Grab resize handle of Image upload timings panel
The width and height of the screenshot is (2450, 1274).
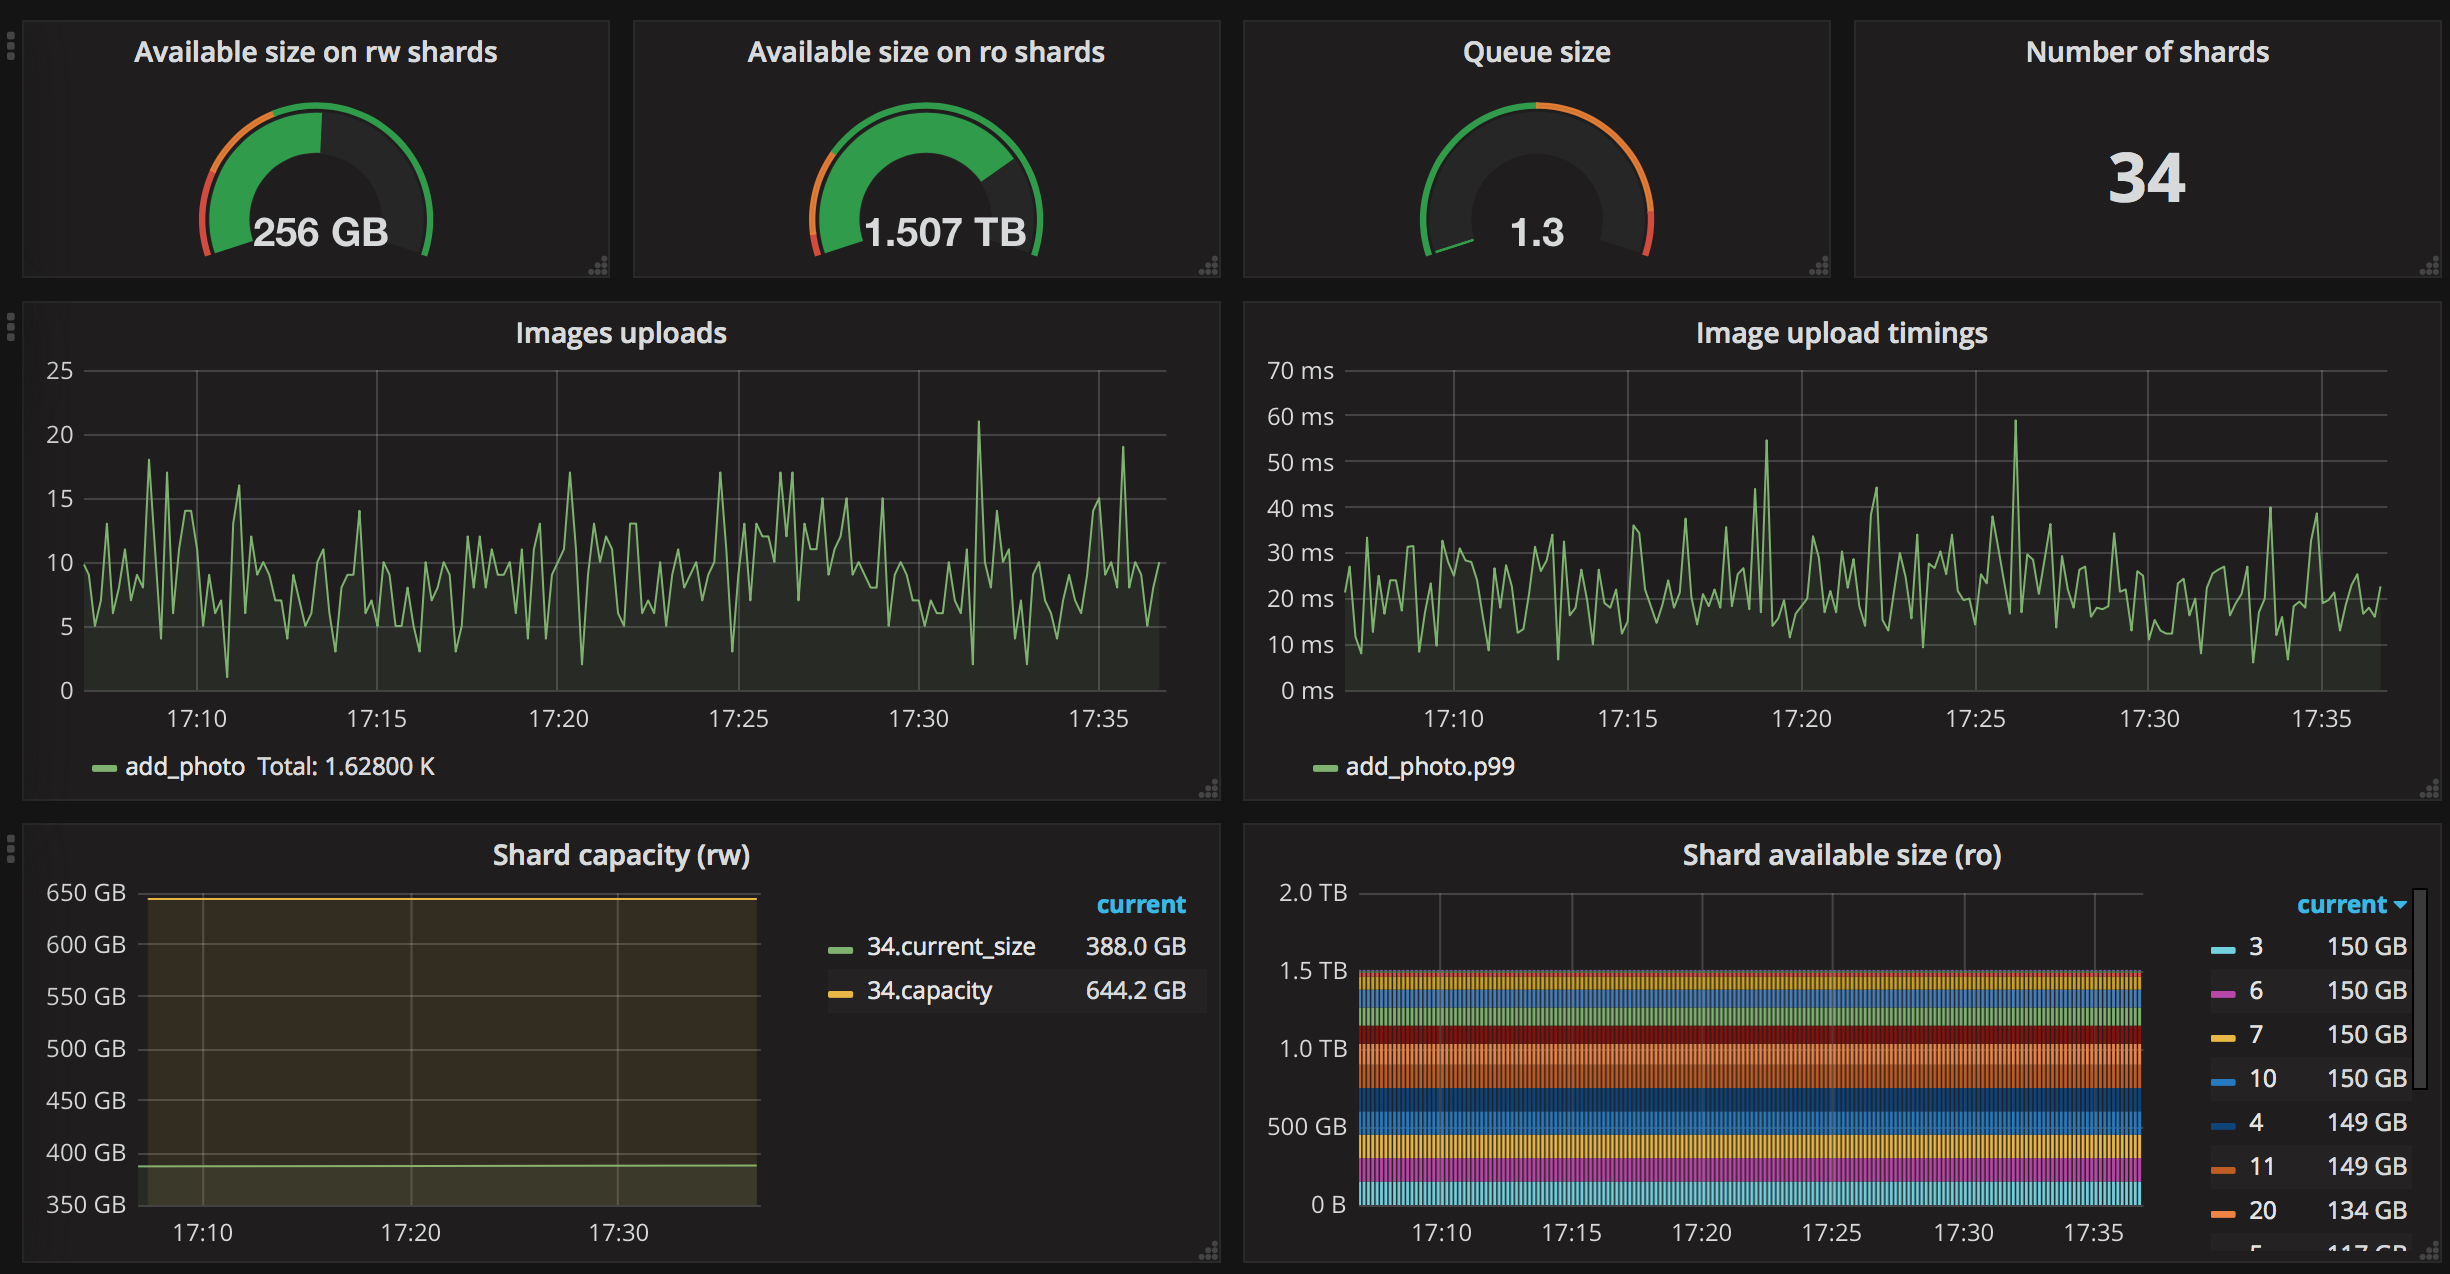click(2430, 789)
